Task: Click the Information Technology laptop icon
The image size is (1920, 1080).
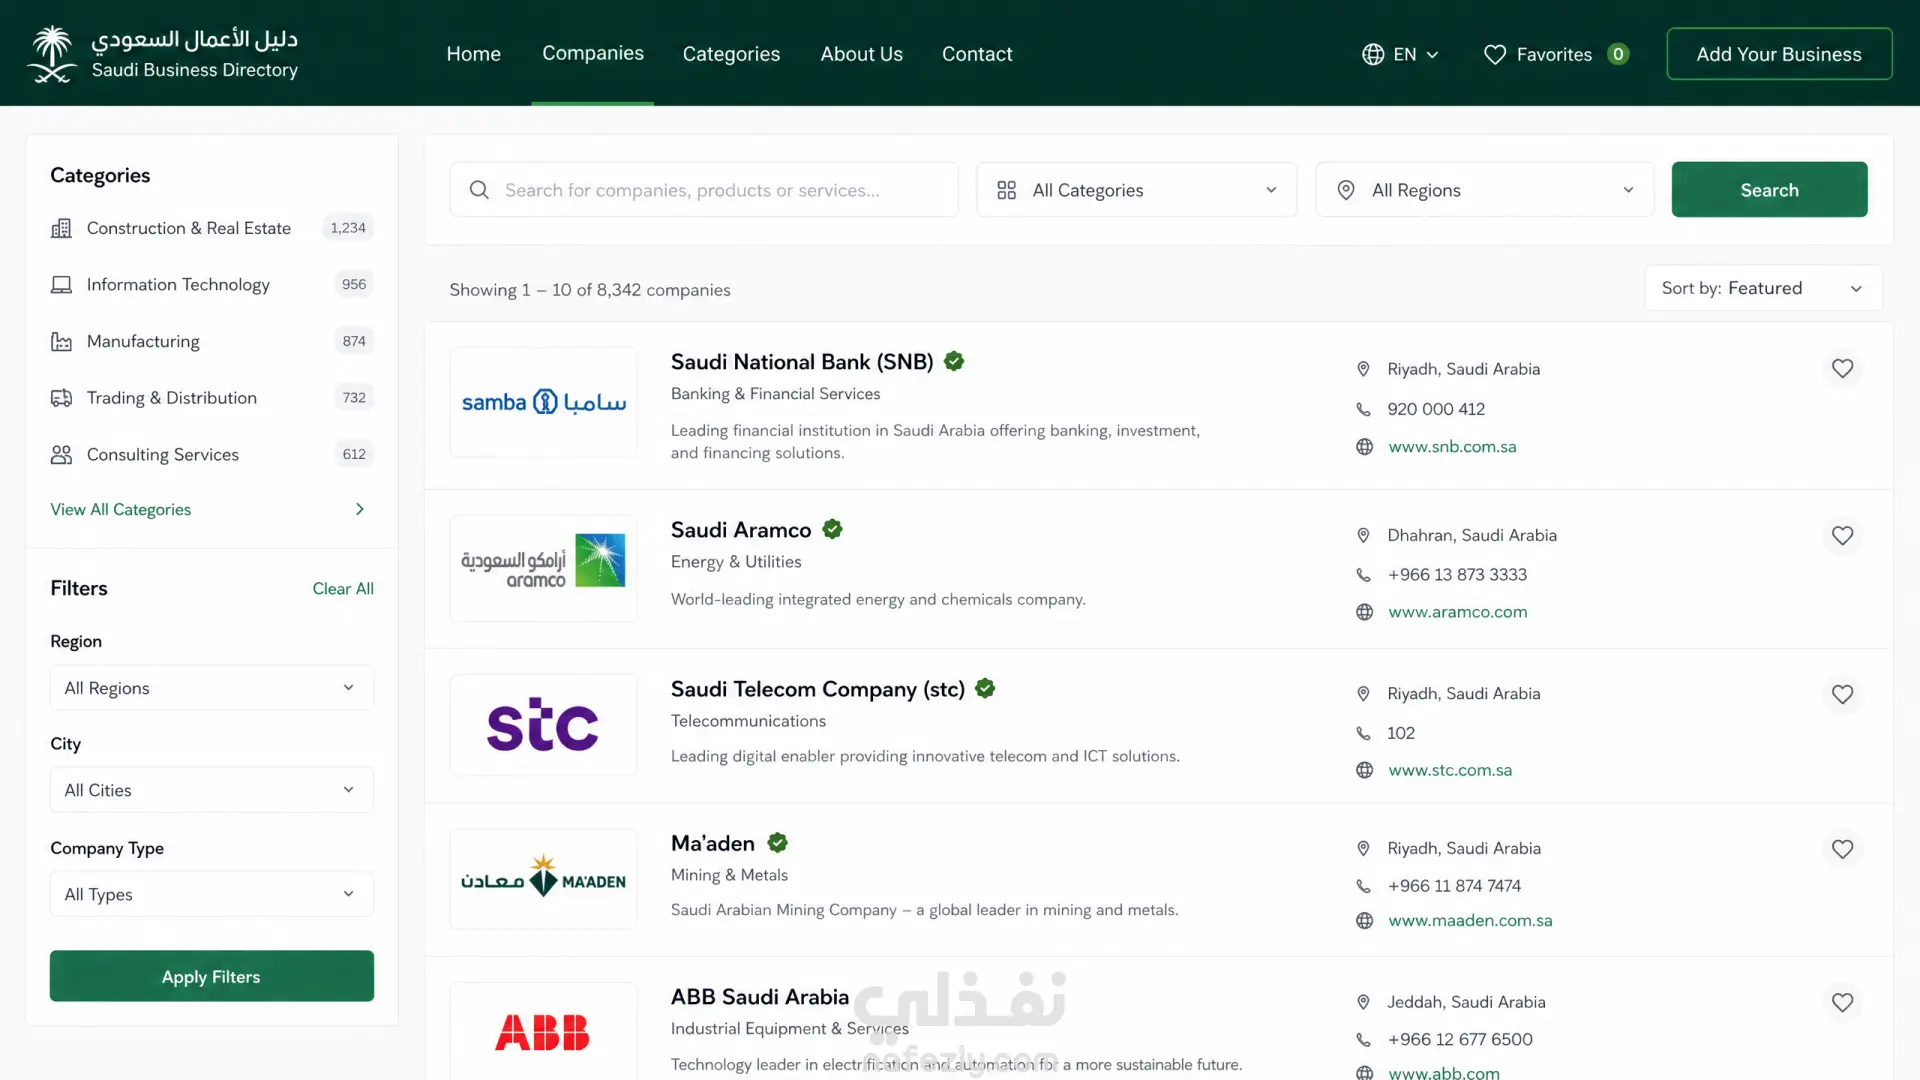Action: tap(61, 285)
